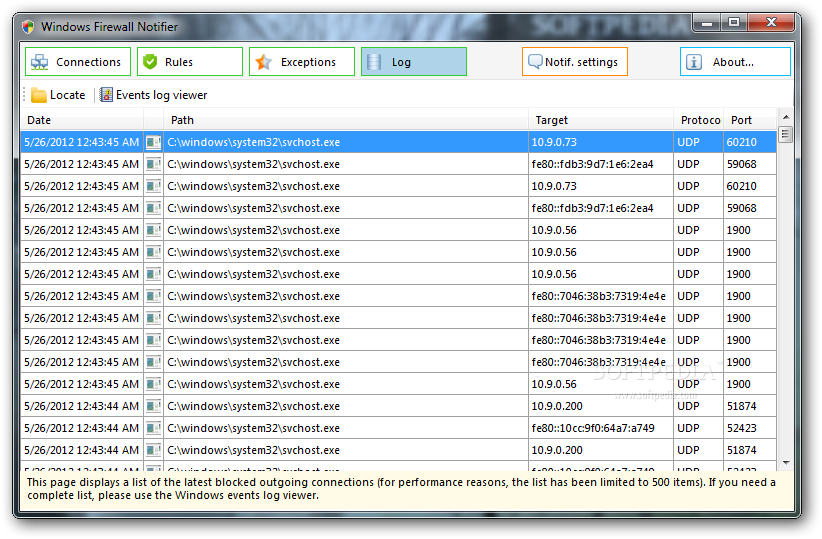Click the svchost icon in the highlighted row
Viewport: 822px width, 539px height.
click(154, 142)
